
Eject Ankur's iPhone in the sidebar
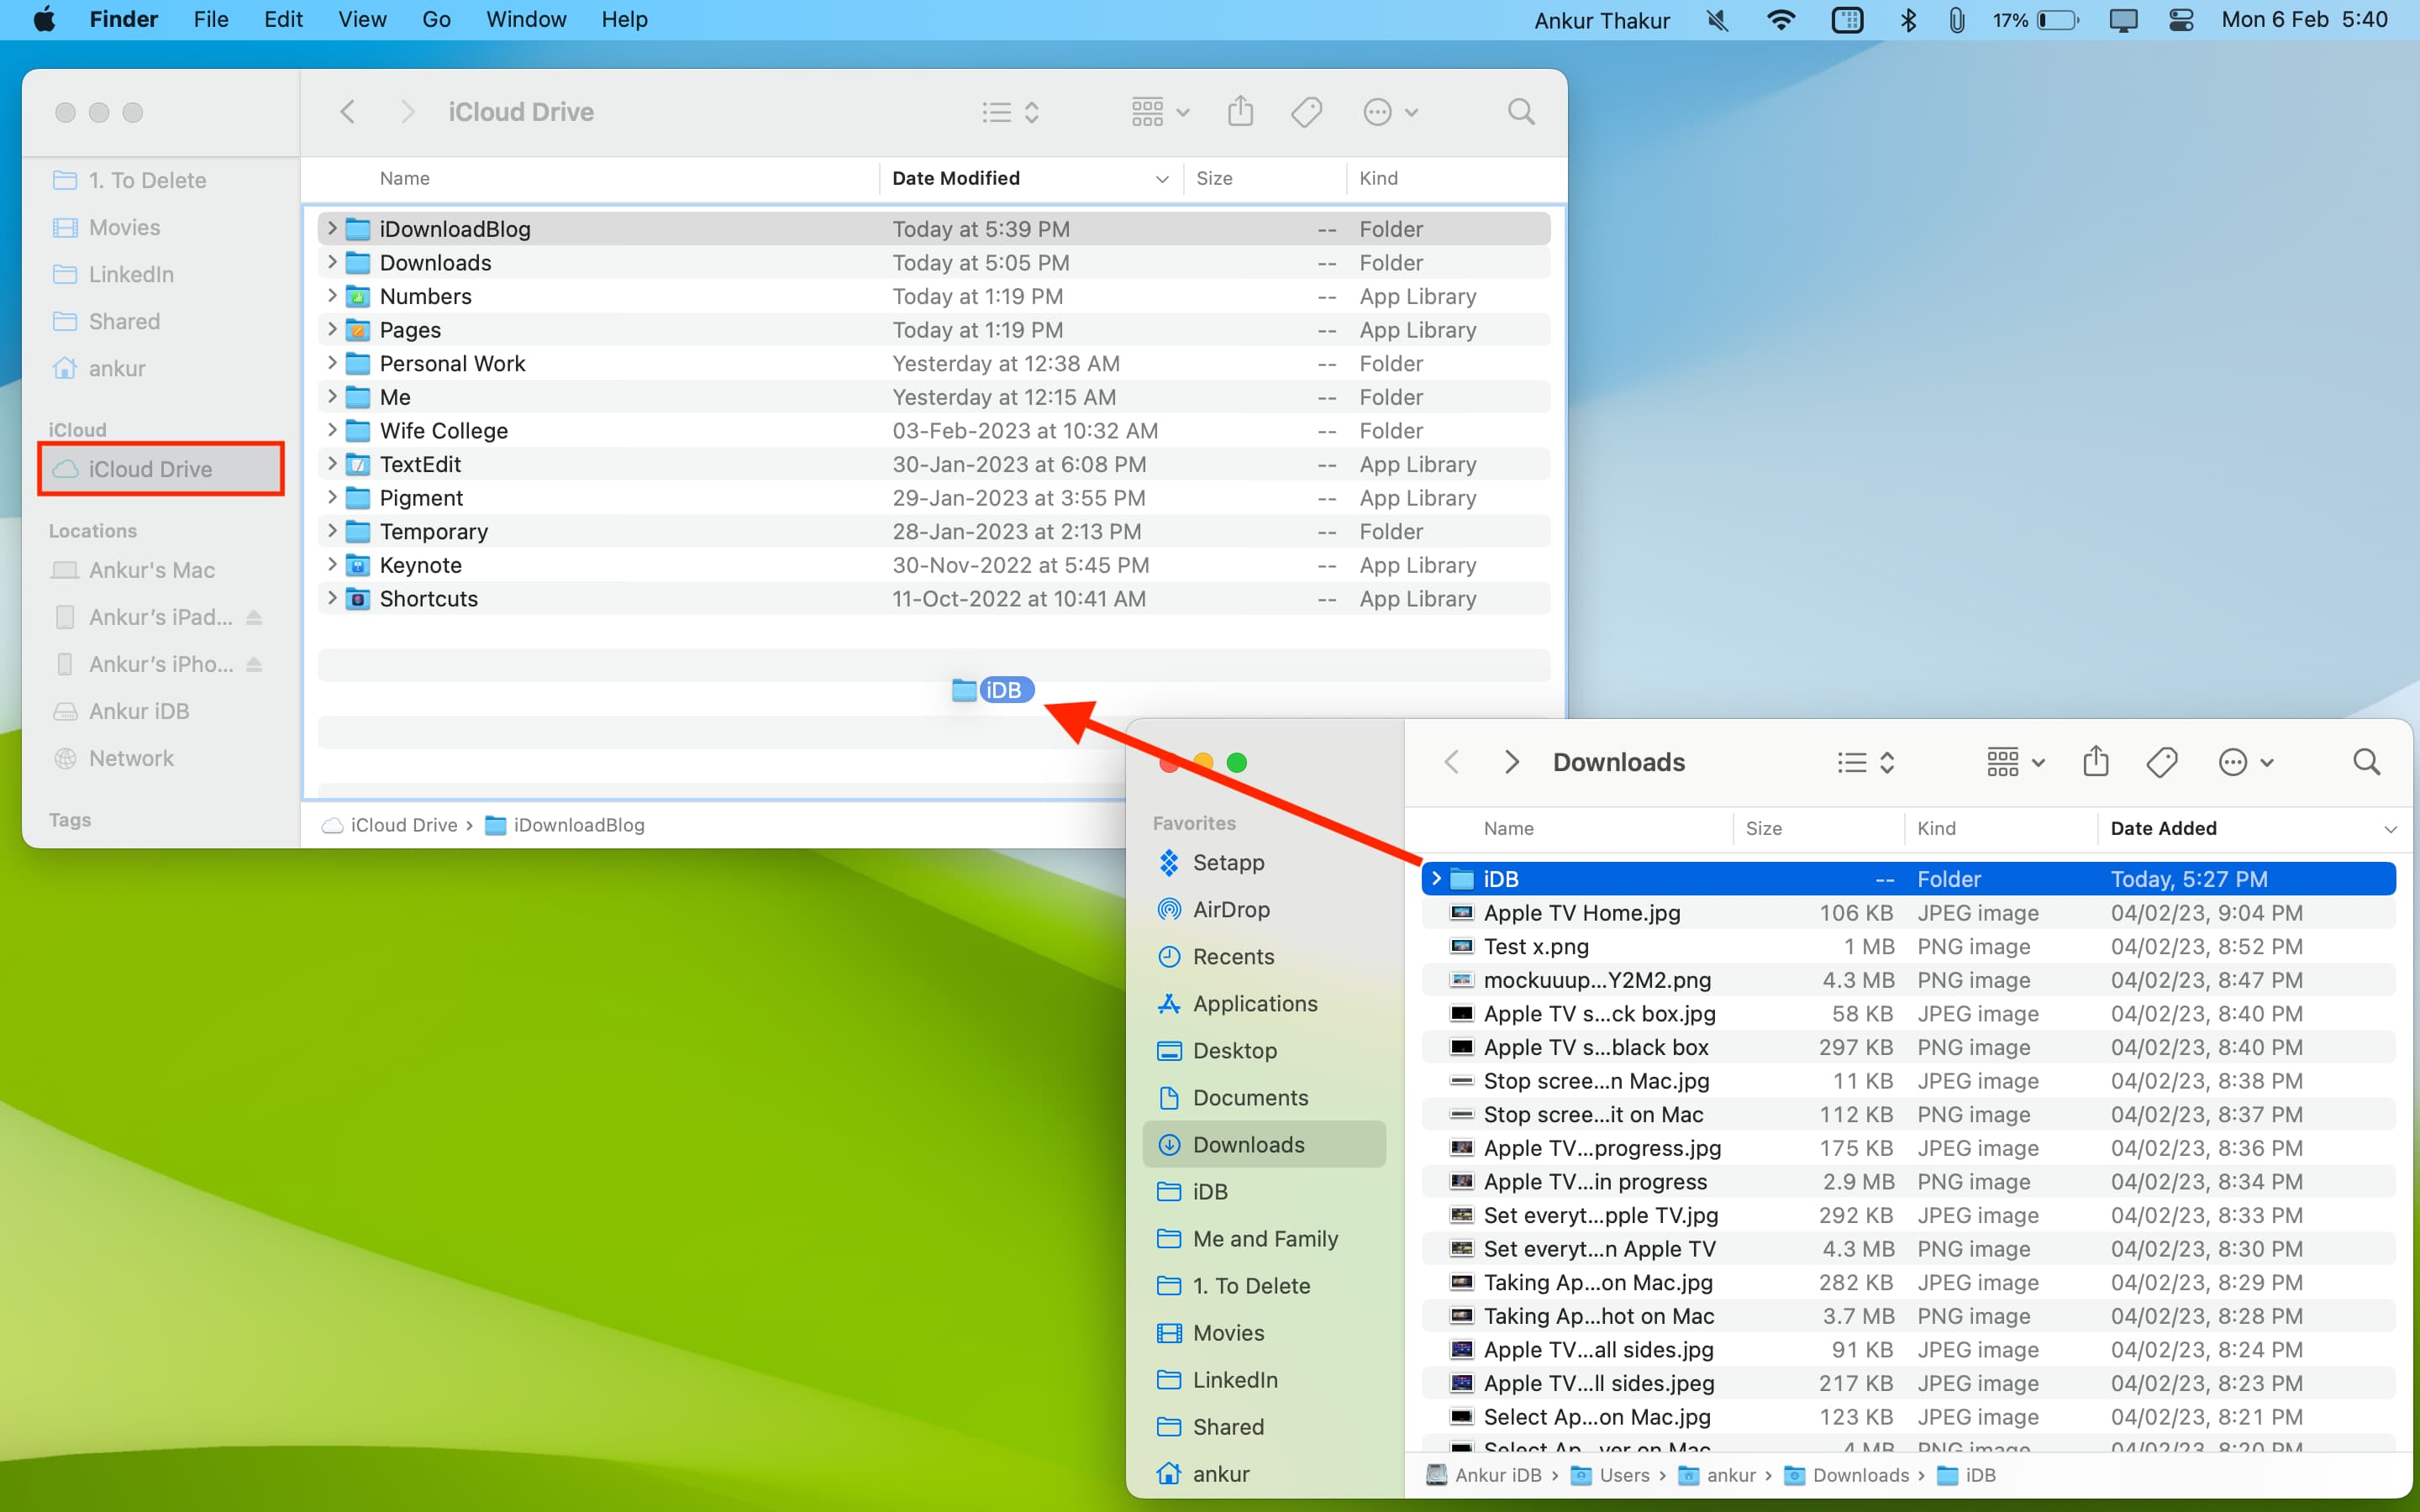254,664
